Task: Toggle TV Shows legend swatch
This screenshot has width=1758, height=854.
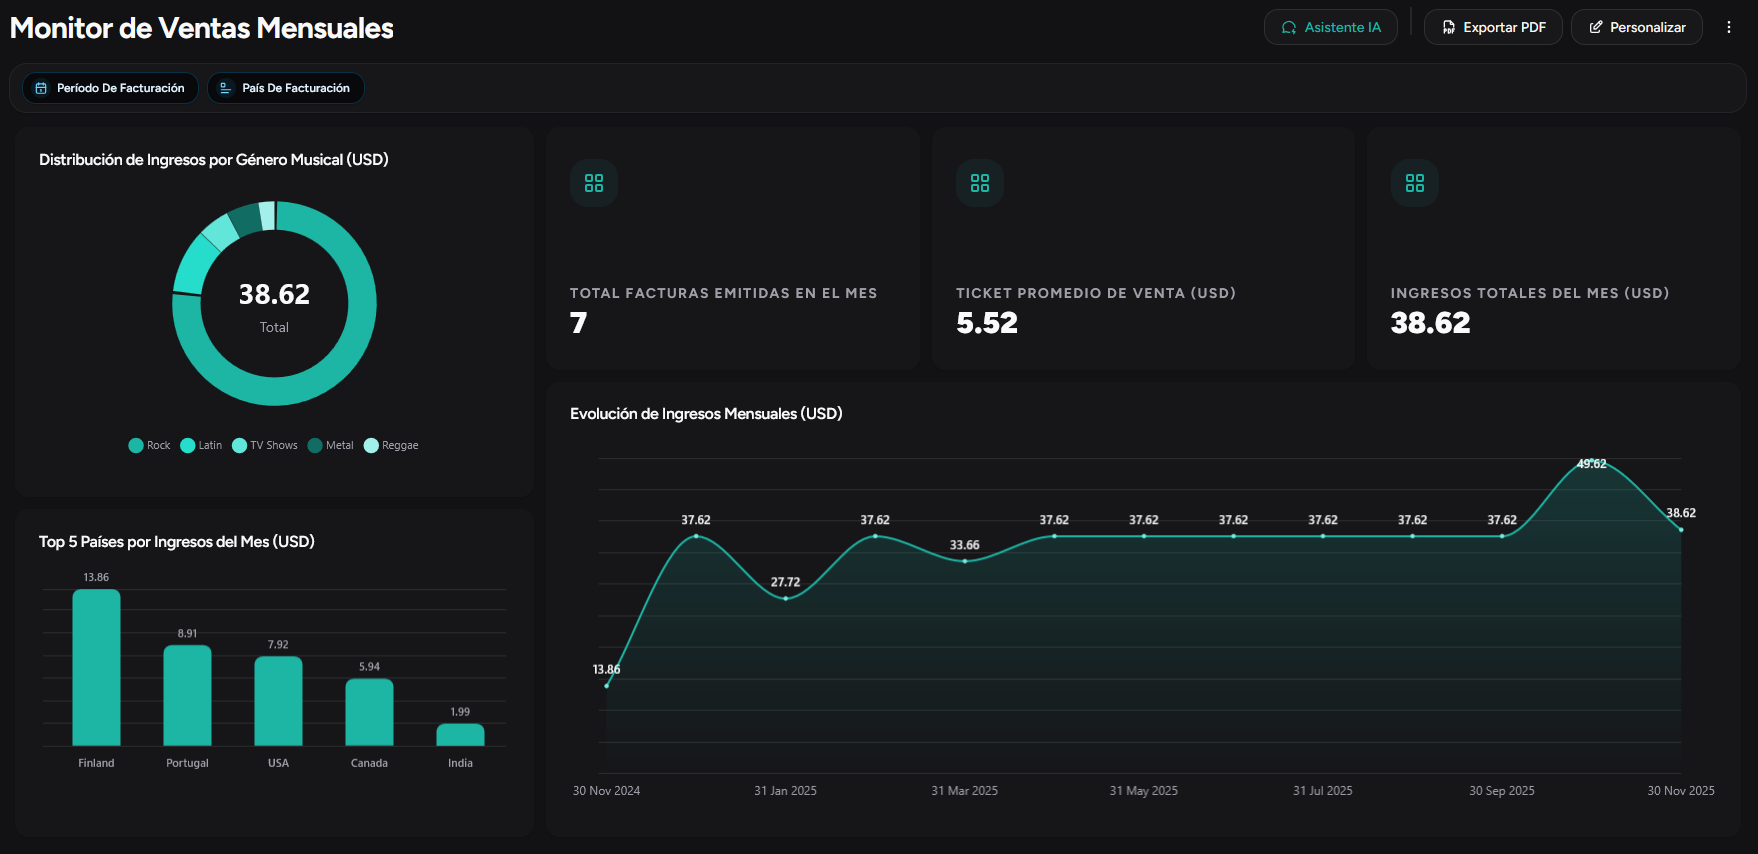Action: click(x=239, y=445)
